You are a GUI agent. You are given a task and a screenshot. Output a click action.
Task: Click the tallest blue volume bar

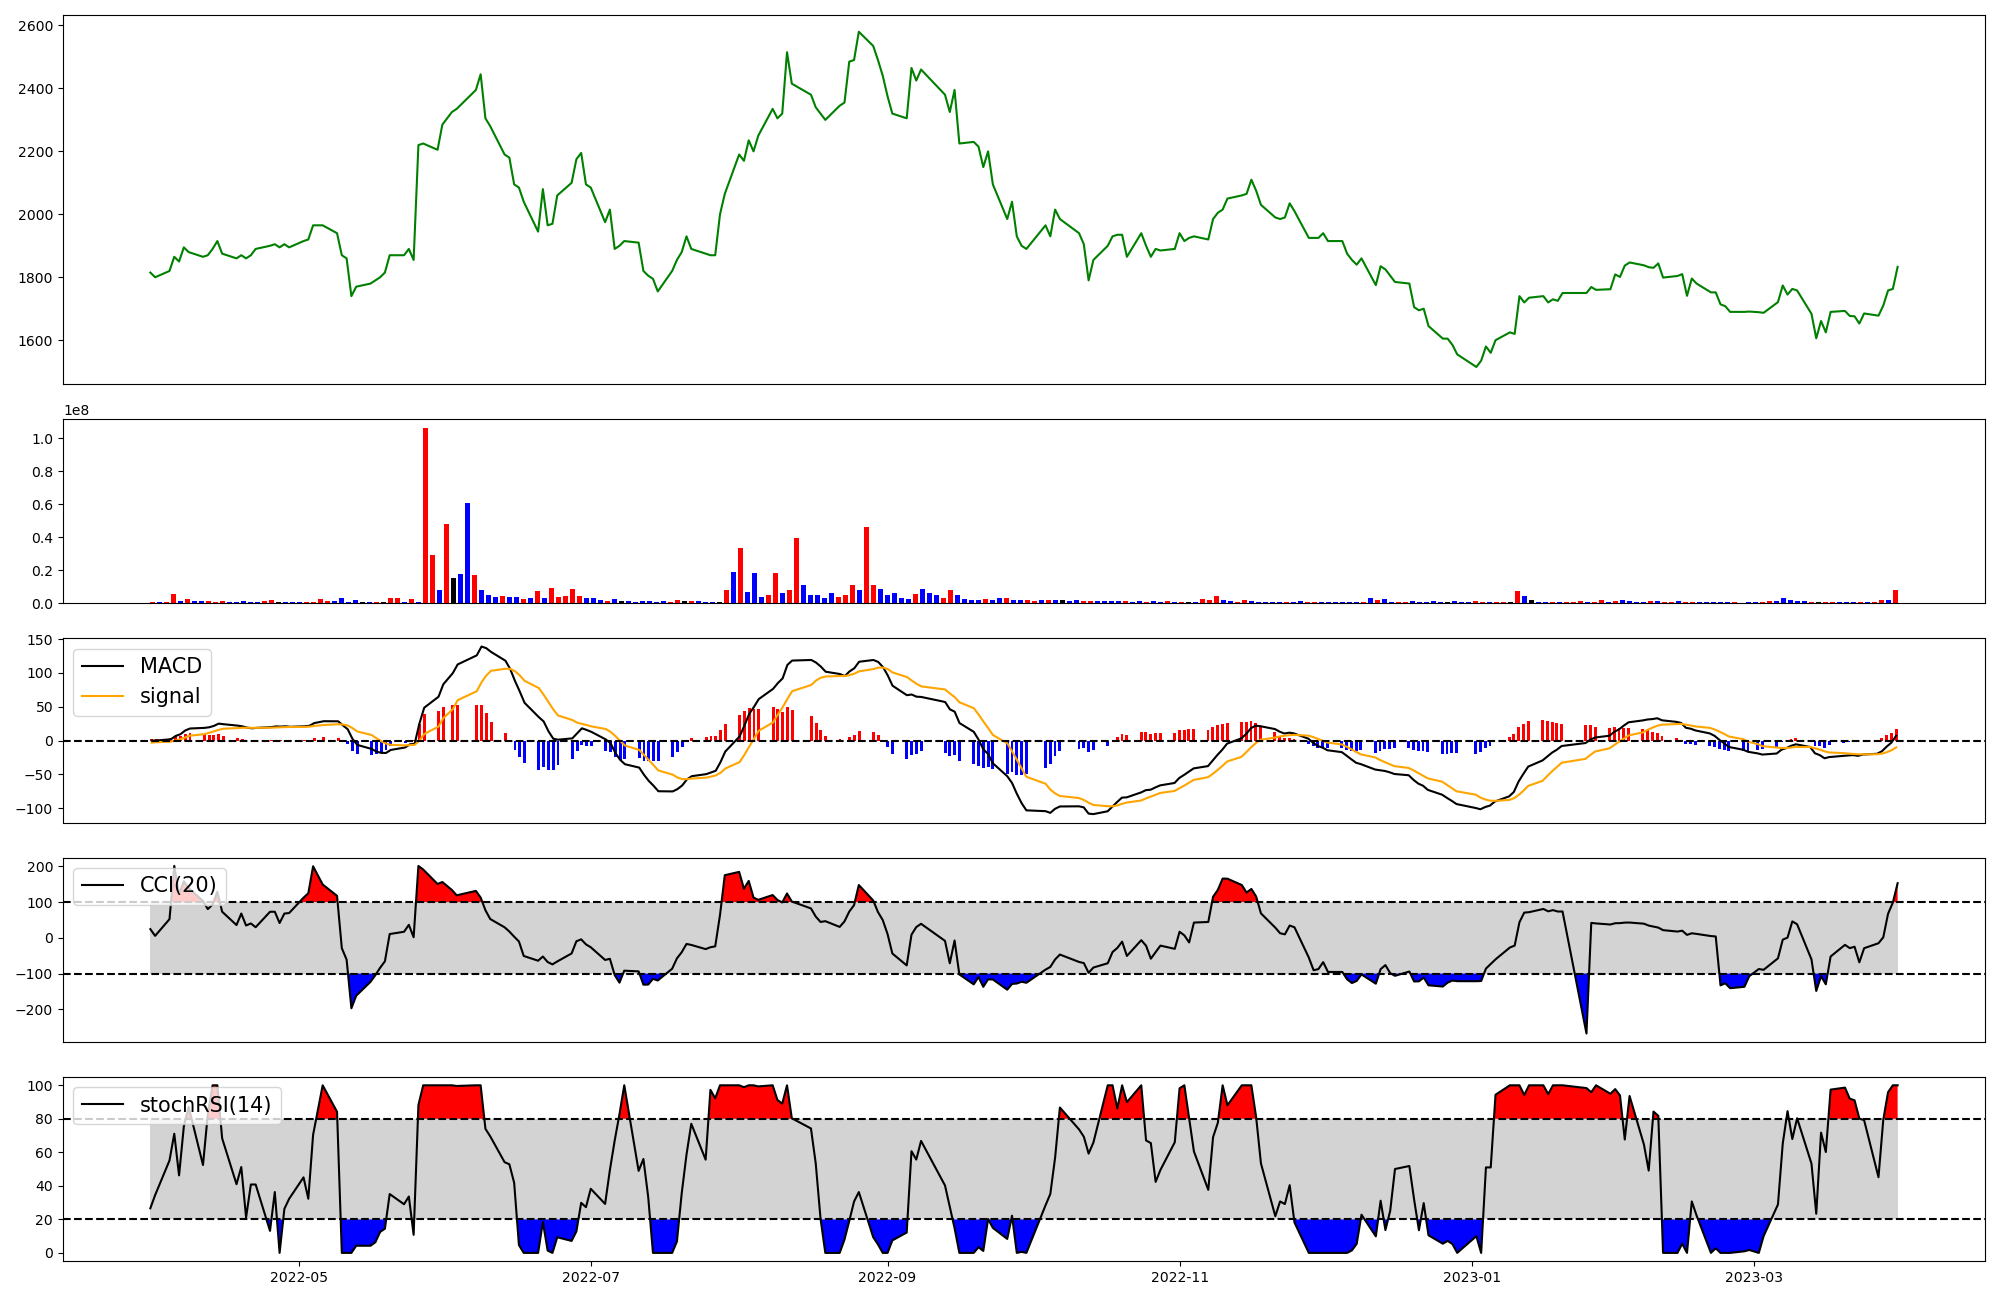tap(467, 552)
